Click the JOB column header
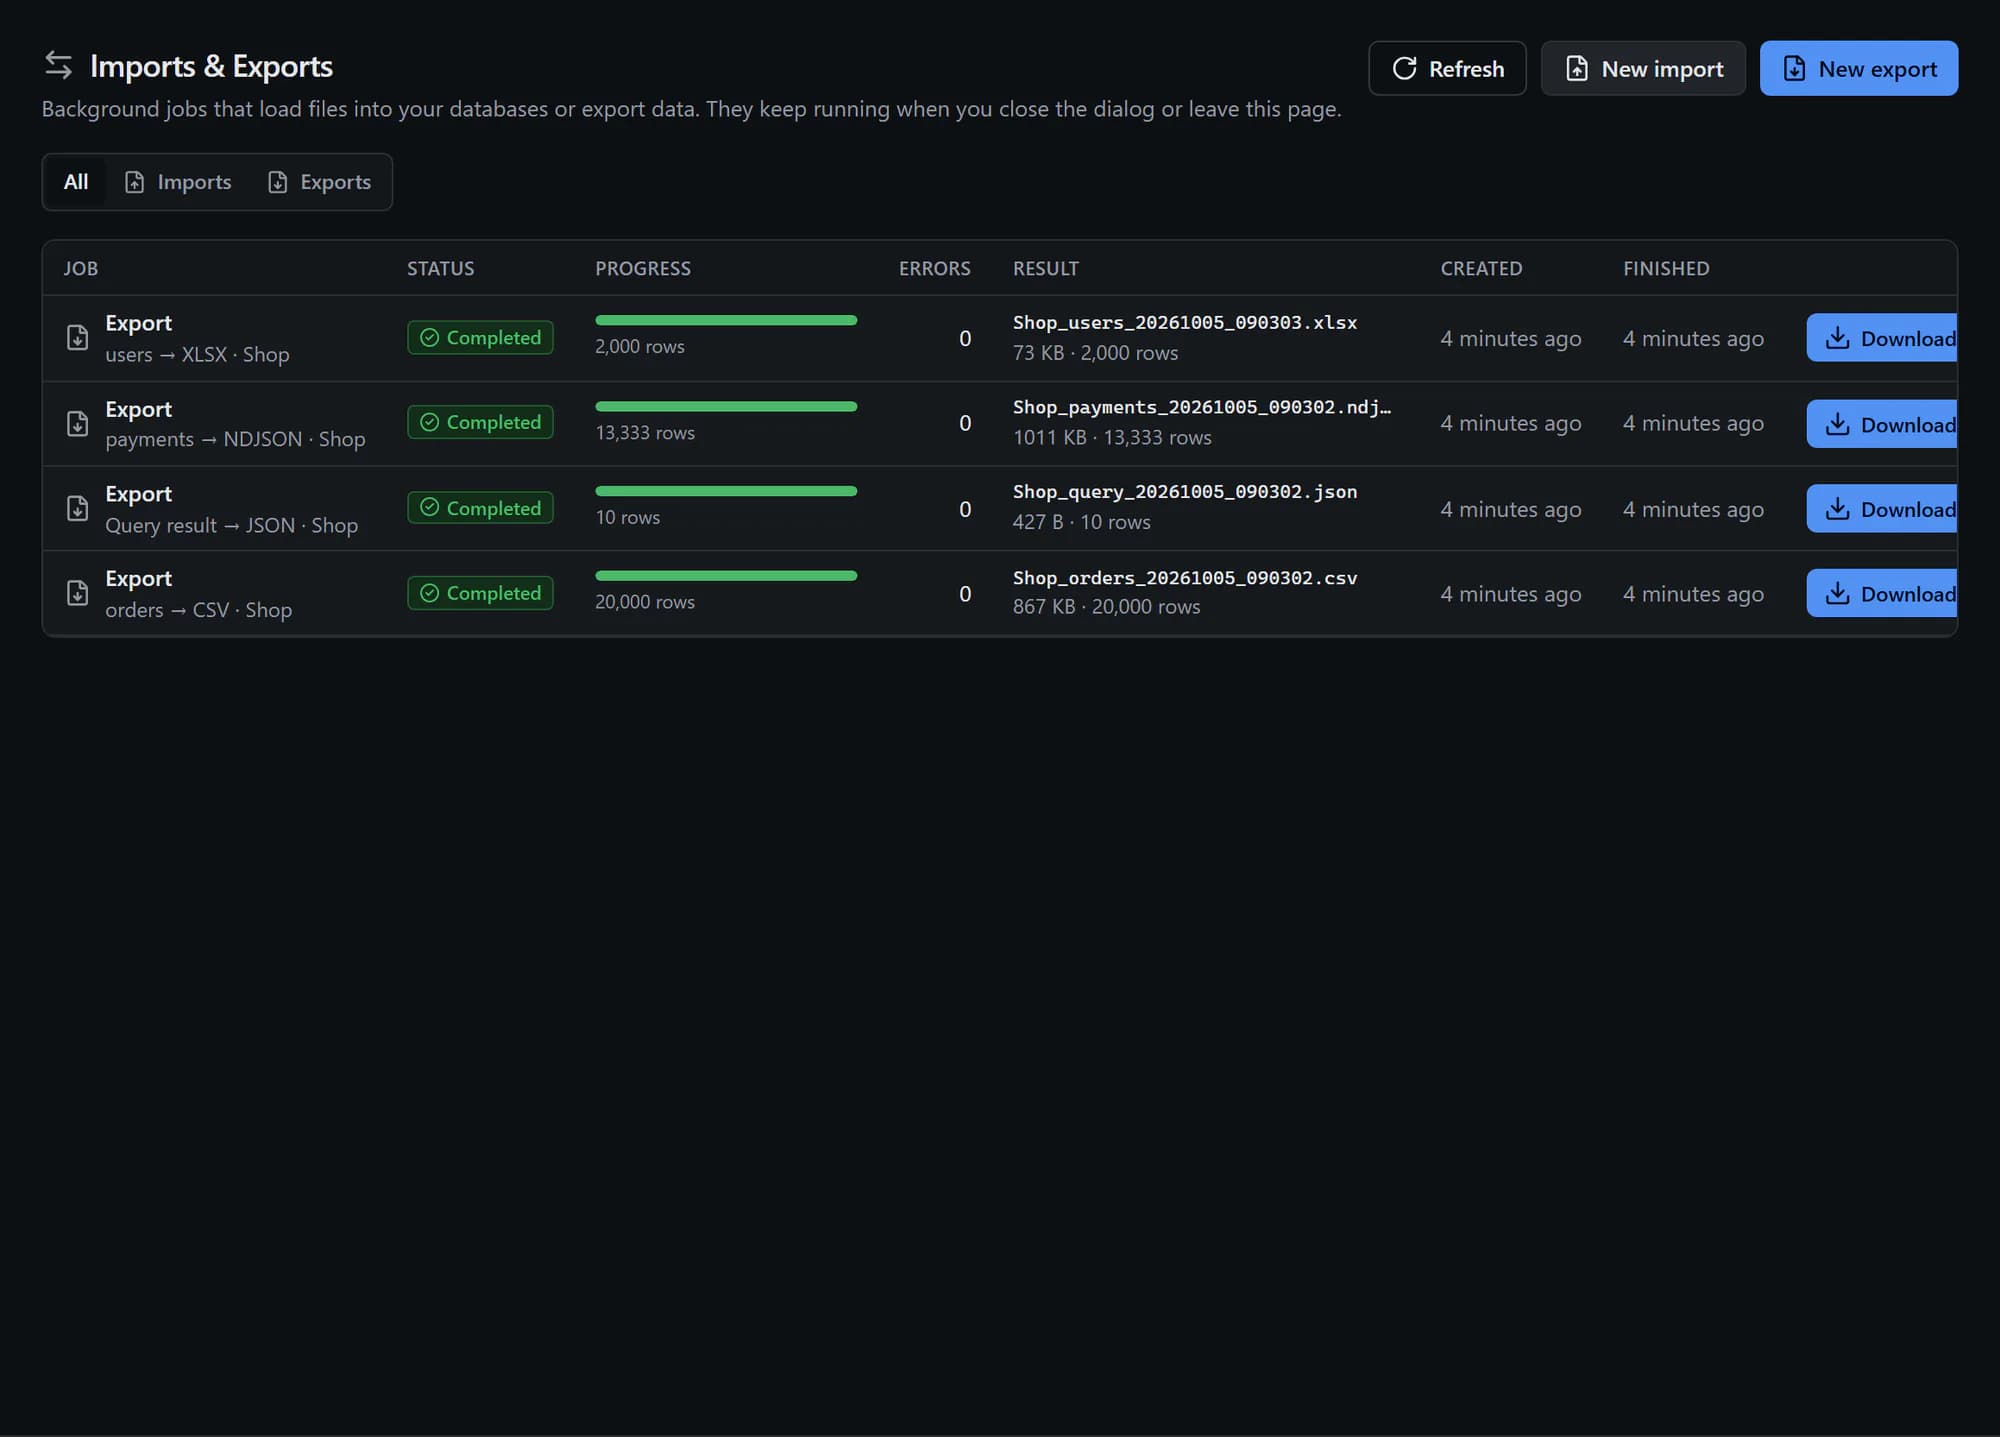 (81, 269)
